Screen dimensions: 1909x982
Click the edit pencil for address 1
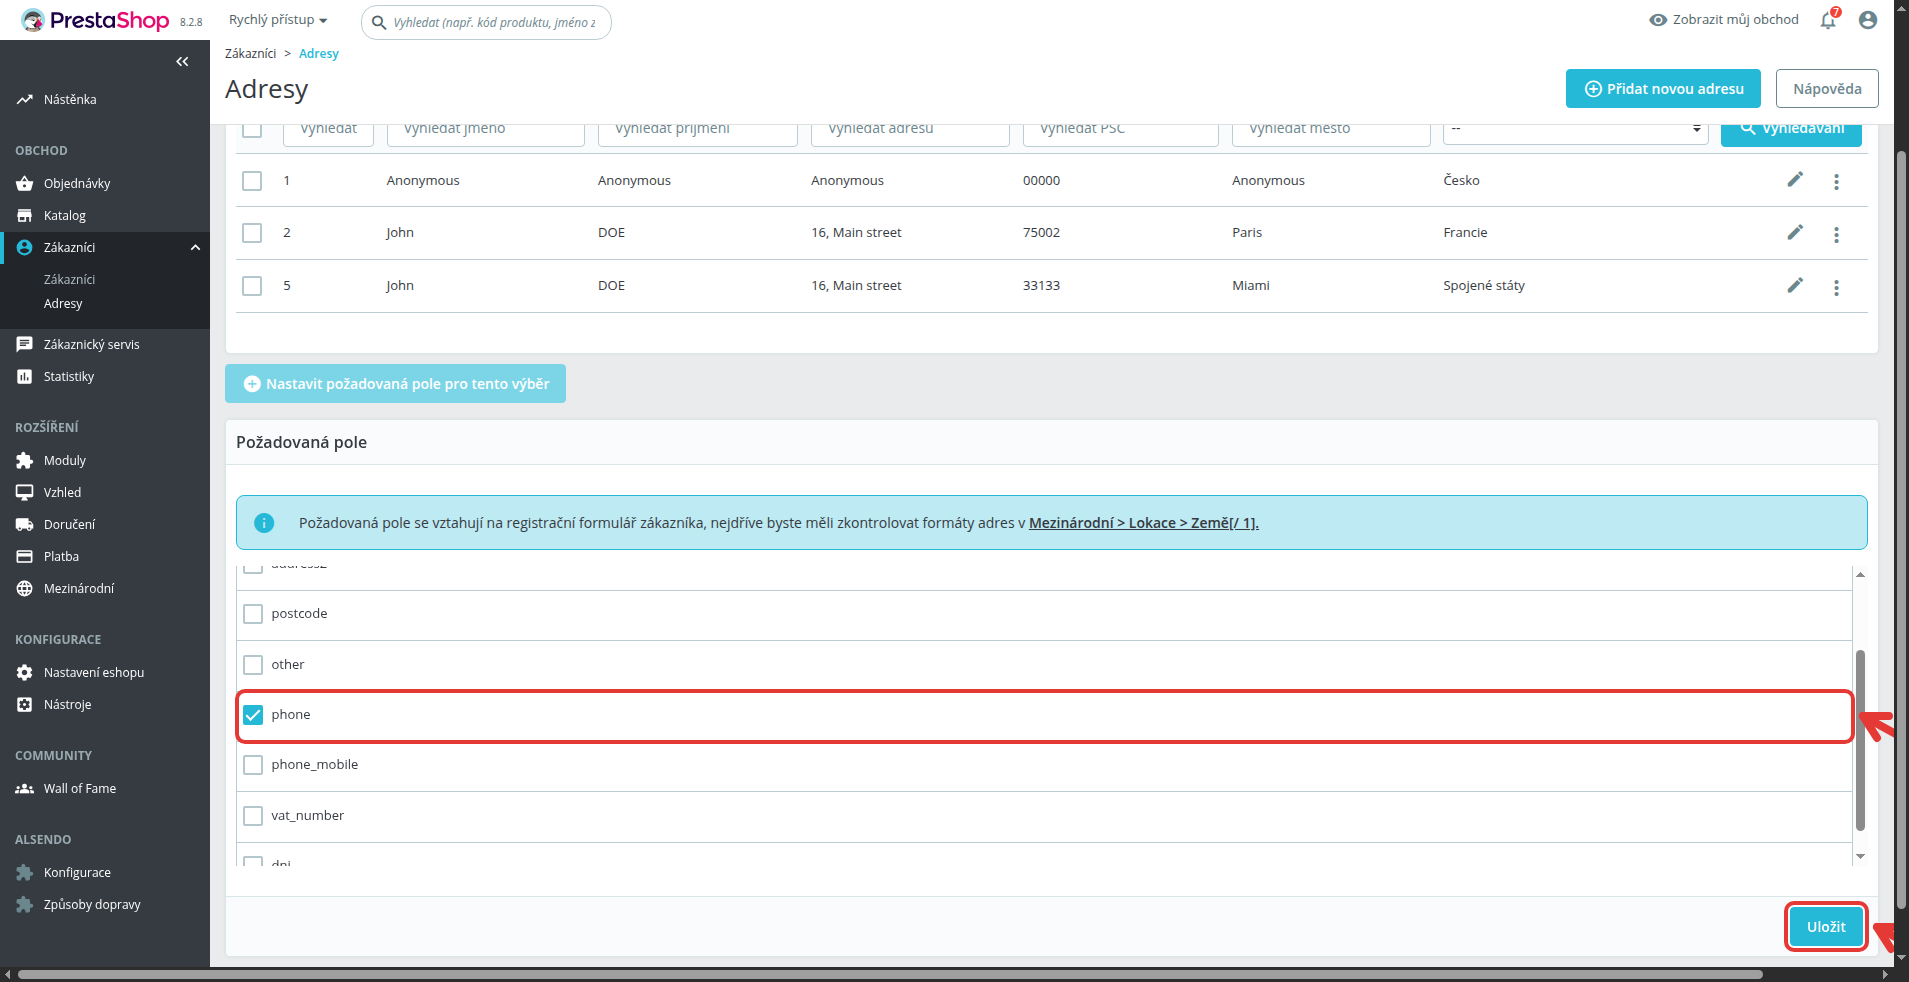1795,179
